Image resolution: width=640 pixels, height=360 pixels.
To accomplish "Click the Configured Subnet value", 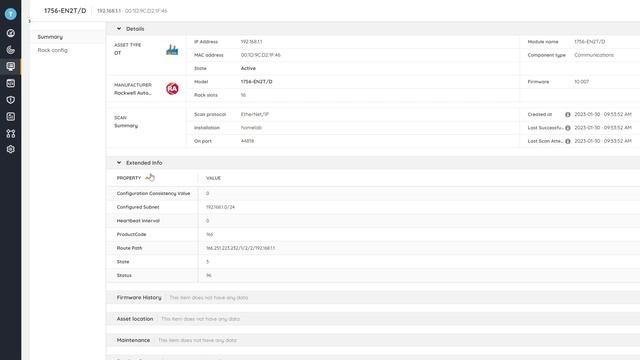I will pos(220,207).
